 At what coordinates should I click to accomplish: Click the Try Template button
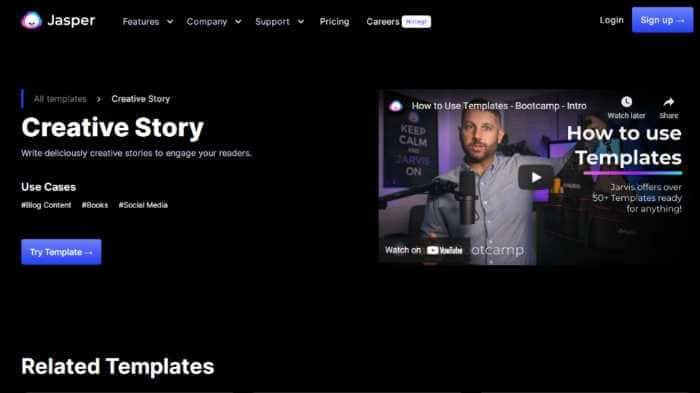61,252
